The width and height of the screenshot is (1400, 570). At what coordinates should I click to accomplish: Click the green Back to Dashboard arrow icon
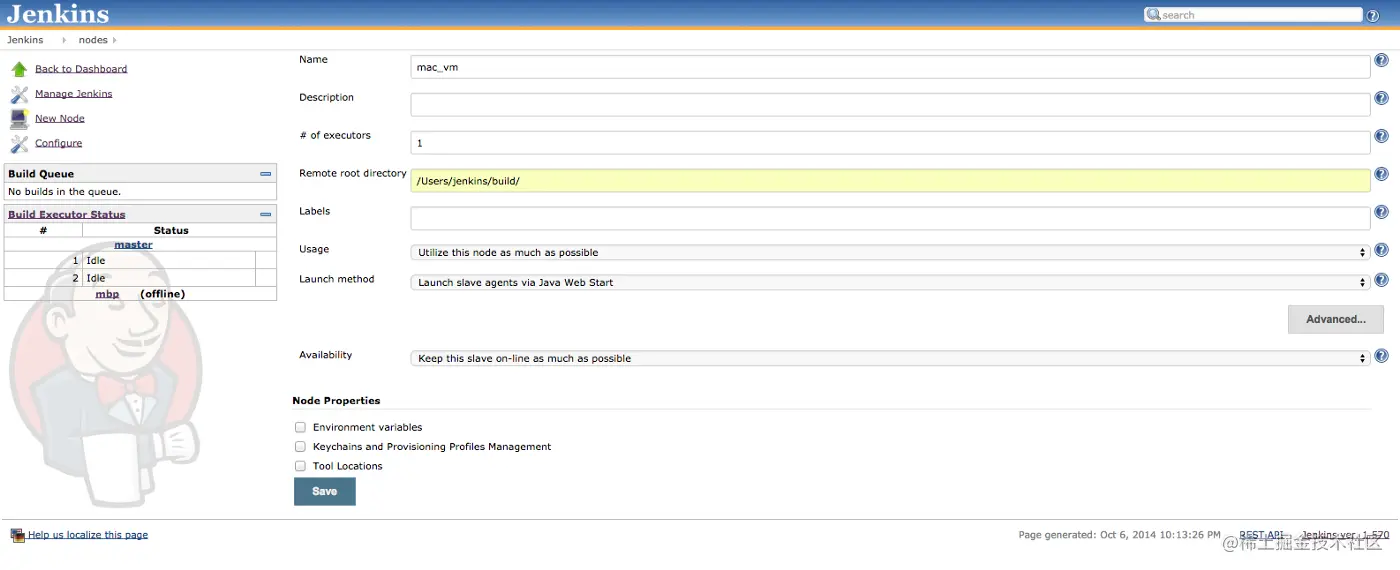point(19,69)
